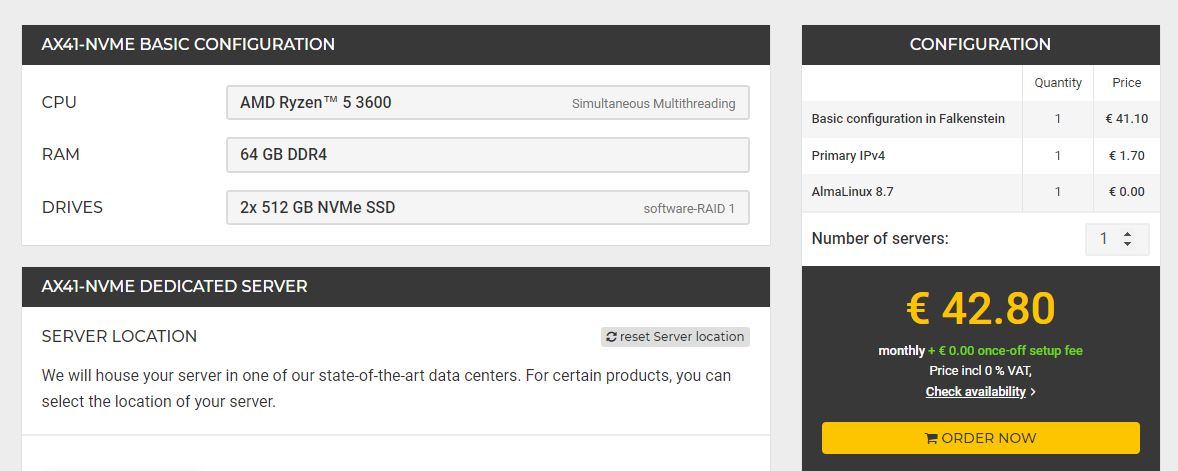Select the 64 GB DDR4 RAM field
Viewport: 1178px width, 471px height.
coord(488,155)
